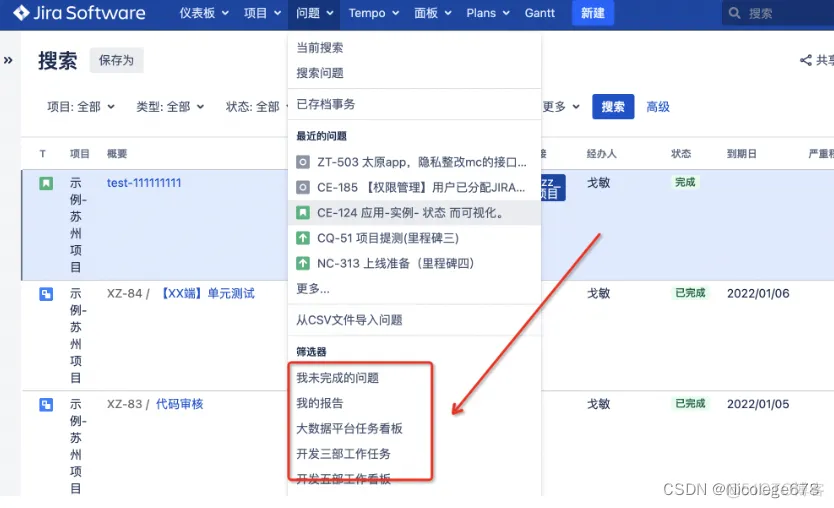Click 完成 status of test-111111111 row
This screenshot has width=834, height=508.
pos(685,182)
